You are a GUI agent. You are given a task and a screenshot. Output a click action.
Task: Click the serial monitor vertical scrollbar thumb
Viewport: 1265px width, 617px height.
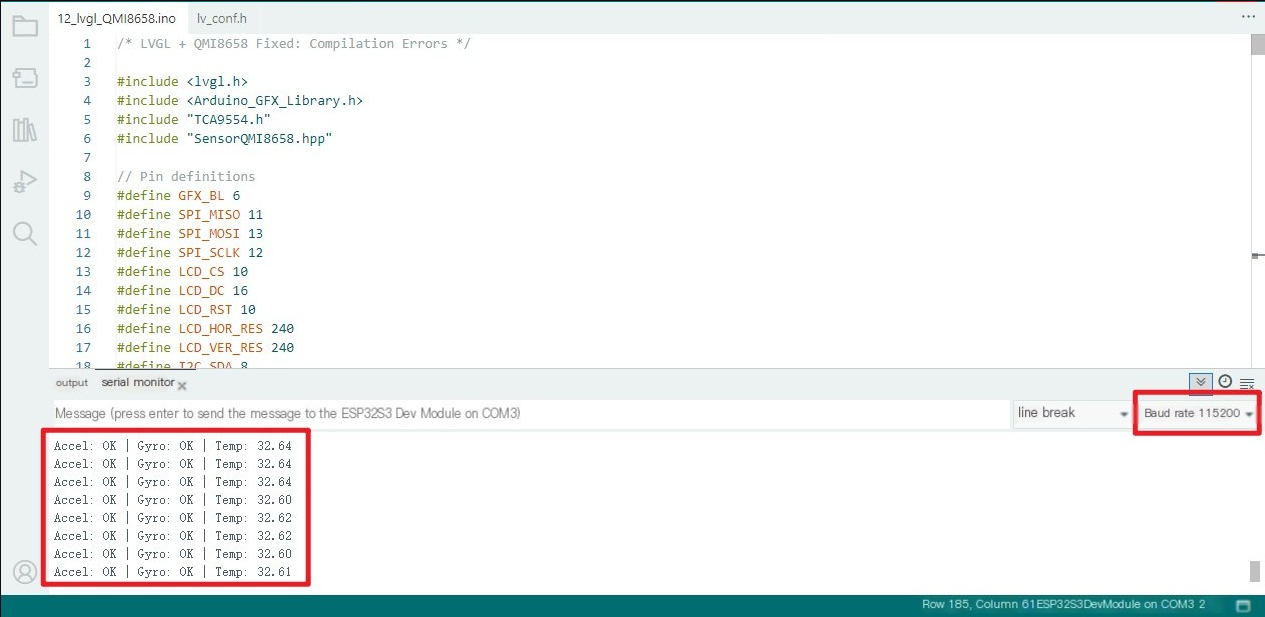point(1255,571)
